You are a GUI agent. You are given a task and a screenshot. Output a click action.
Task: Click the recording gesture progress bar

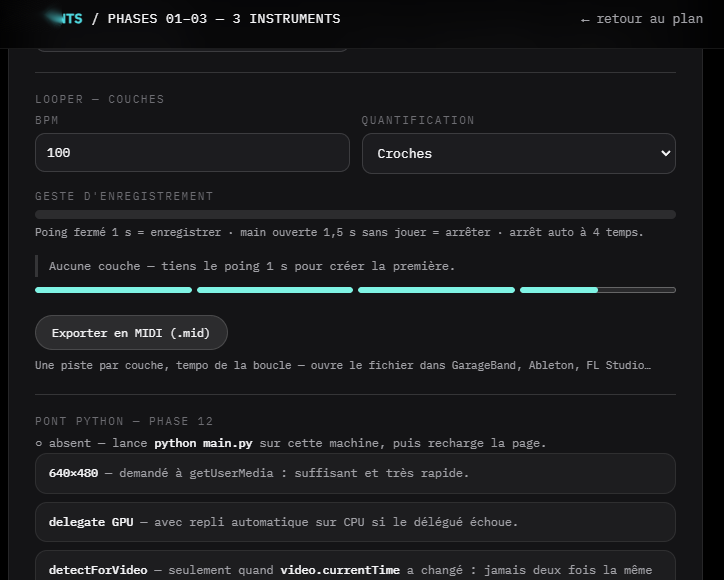[356, 214]
